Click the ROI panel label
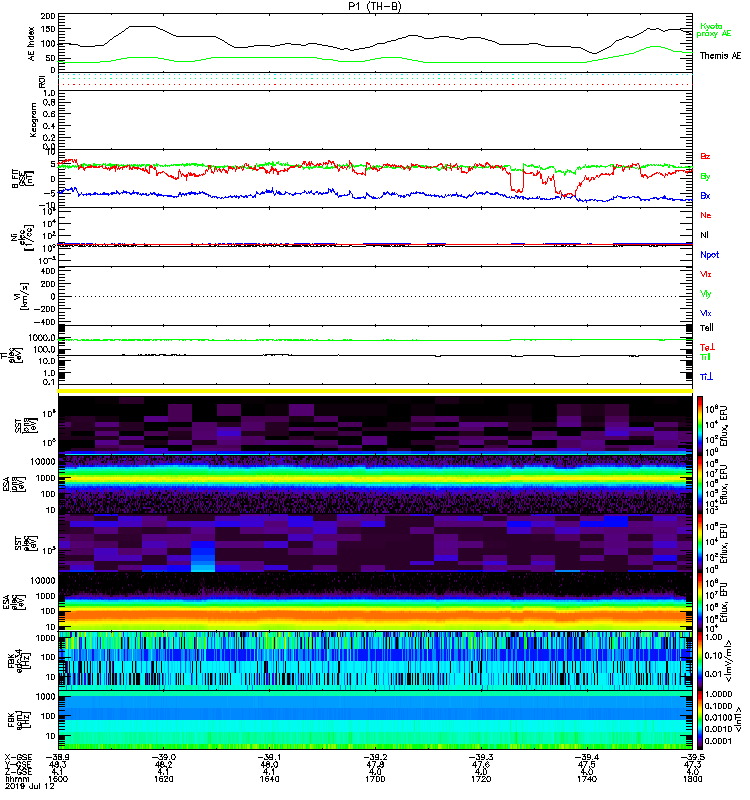The height and width of the screenshot is (800, 750). point(42,82)
